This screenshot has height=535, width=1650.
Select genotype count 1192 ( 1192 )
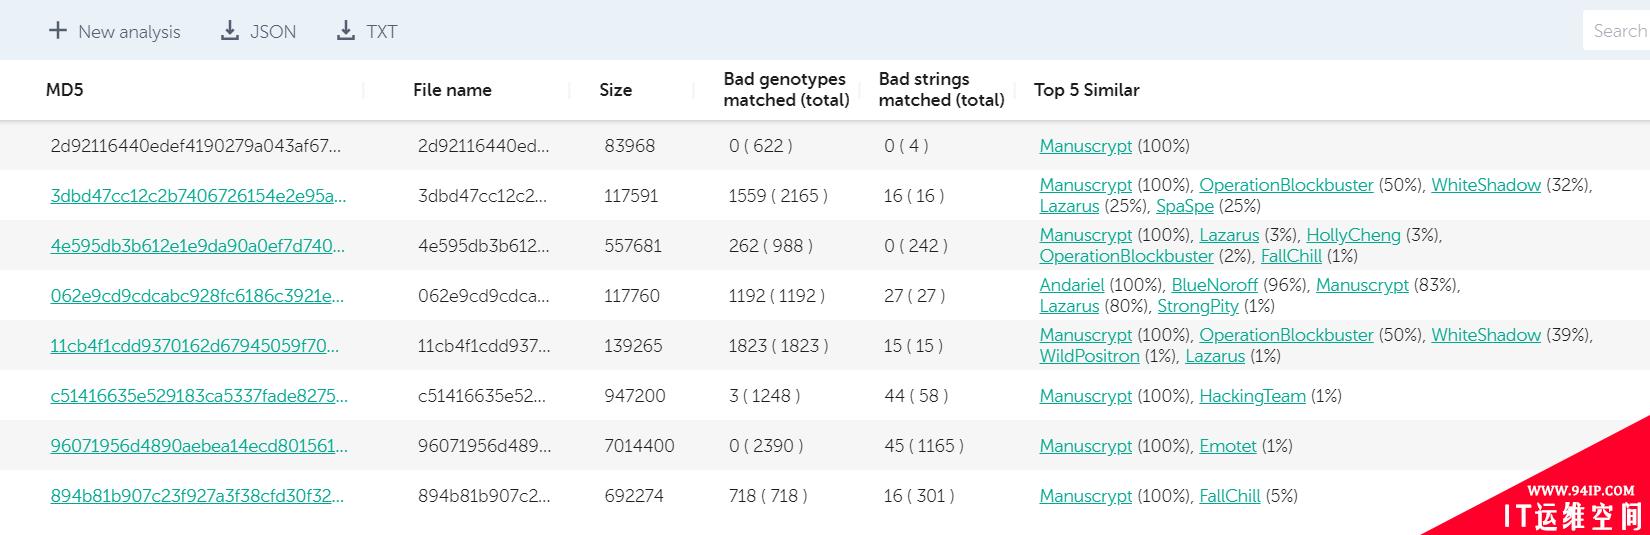pyautogui.click(x=777, y=296)
